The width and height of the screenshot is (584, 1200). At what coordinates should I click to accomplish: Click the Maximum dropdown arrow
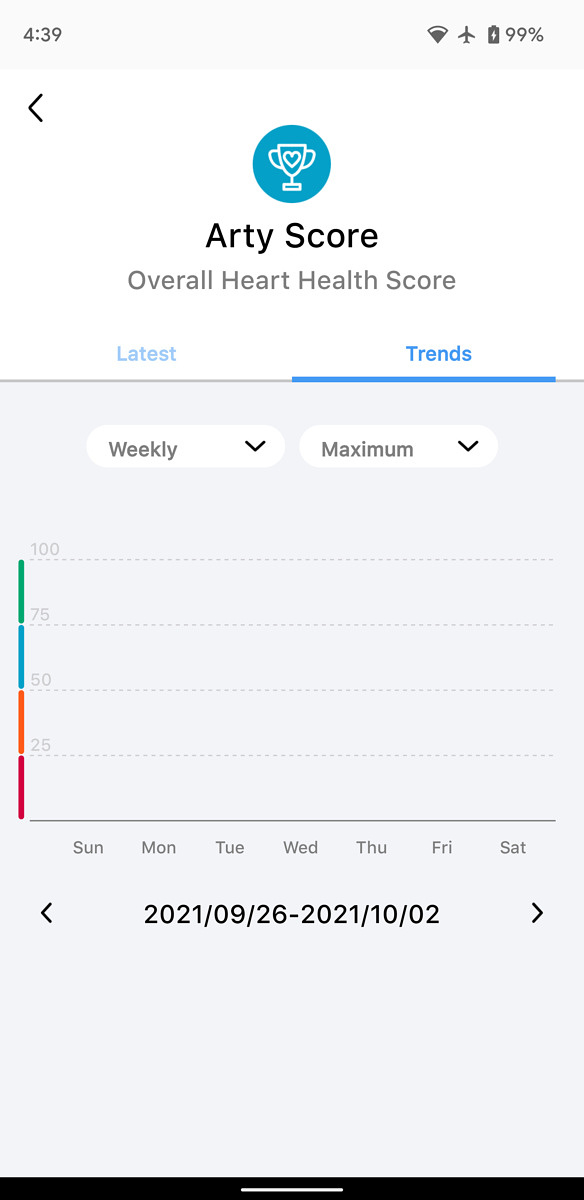point(468,446)
